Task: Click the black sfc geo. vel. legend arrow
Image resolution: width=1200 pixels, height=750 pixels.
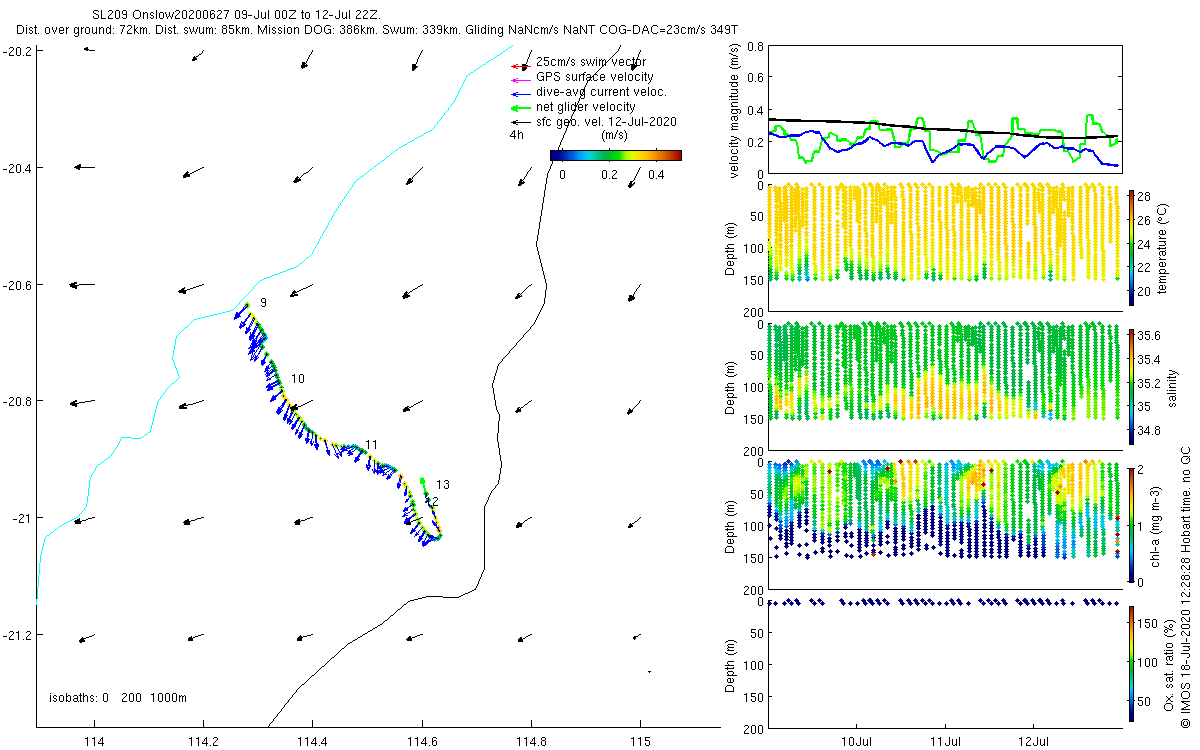Action: [519, 123]
